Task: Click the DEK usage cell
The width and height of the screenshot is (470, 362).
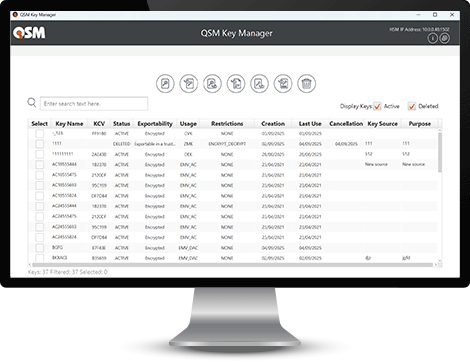Action: coord(188,154)
